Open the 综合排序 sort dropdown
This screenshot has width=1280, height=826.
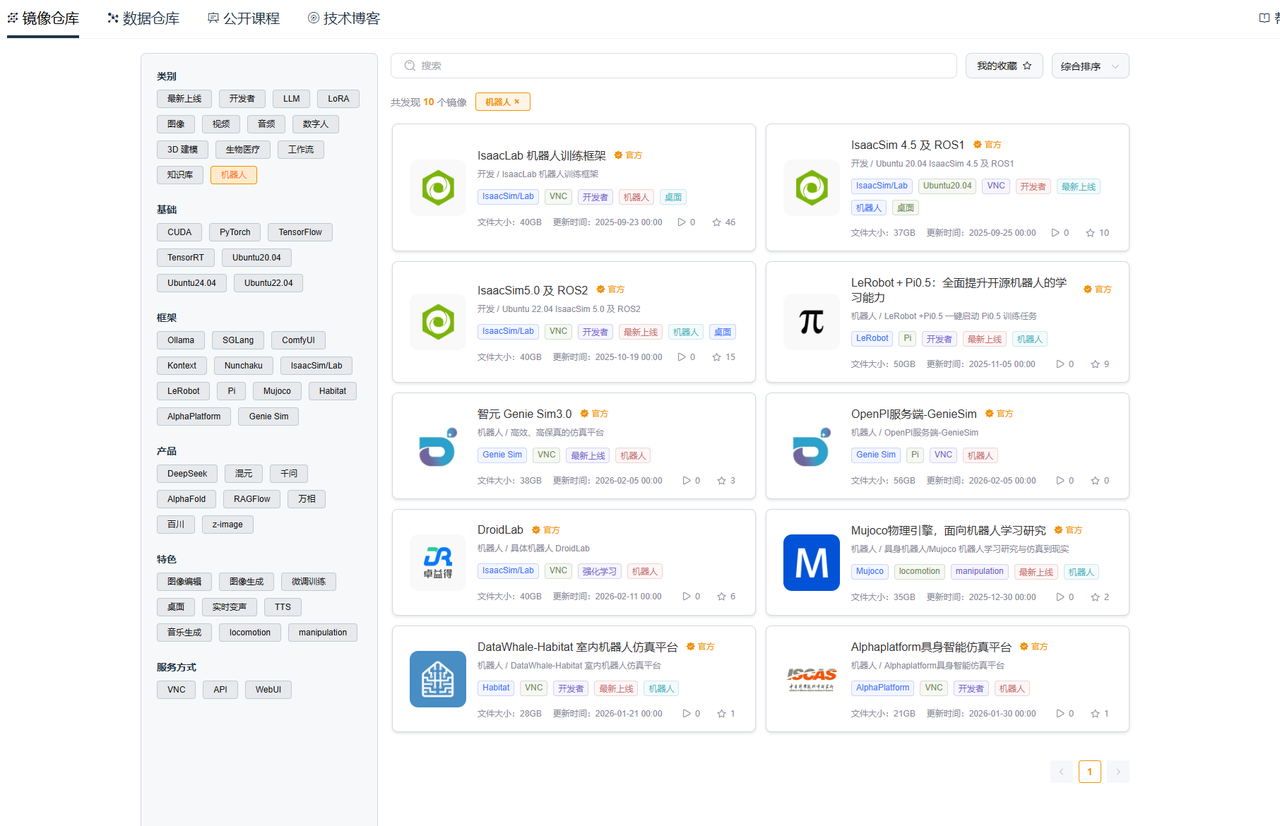click(x=1090, y=66)
